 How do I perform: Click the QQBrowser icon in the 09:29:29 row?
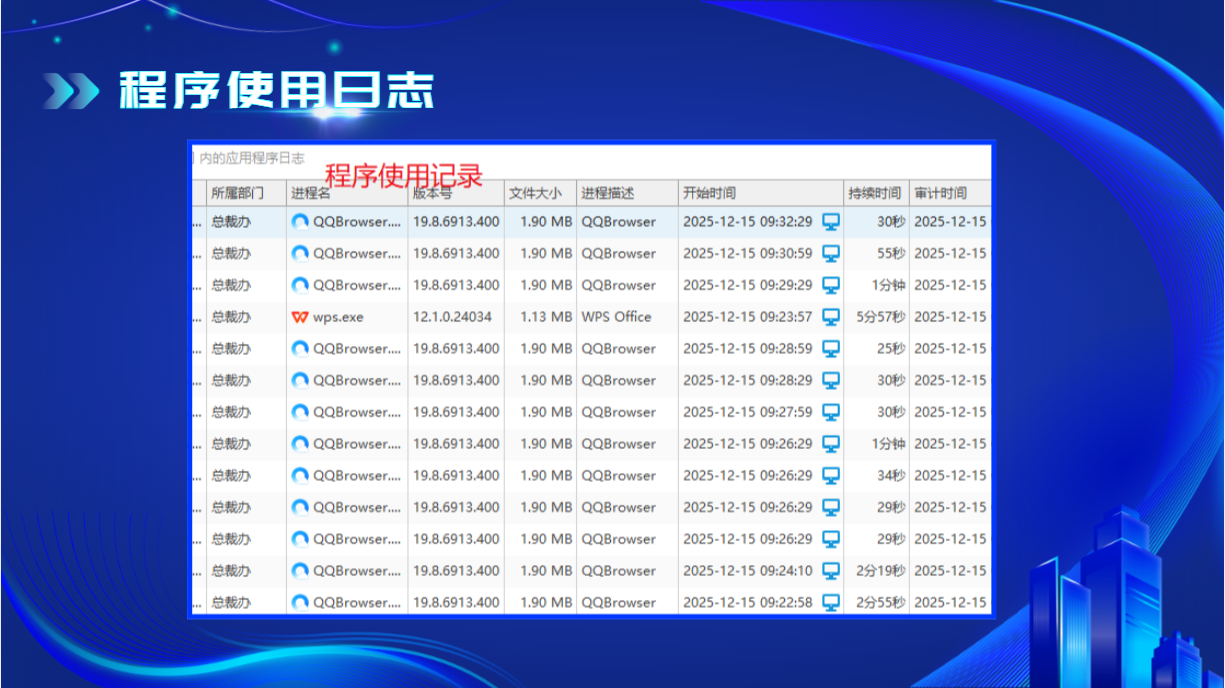tap(300, 285)
